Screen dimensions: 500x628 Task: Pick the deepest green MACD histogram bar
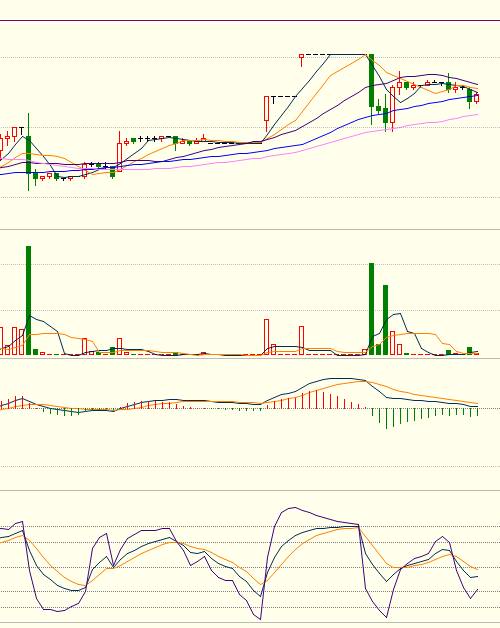386,419
